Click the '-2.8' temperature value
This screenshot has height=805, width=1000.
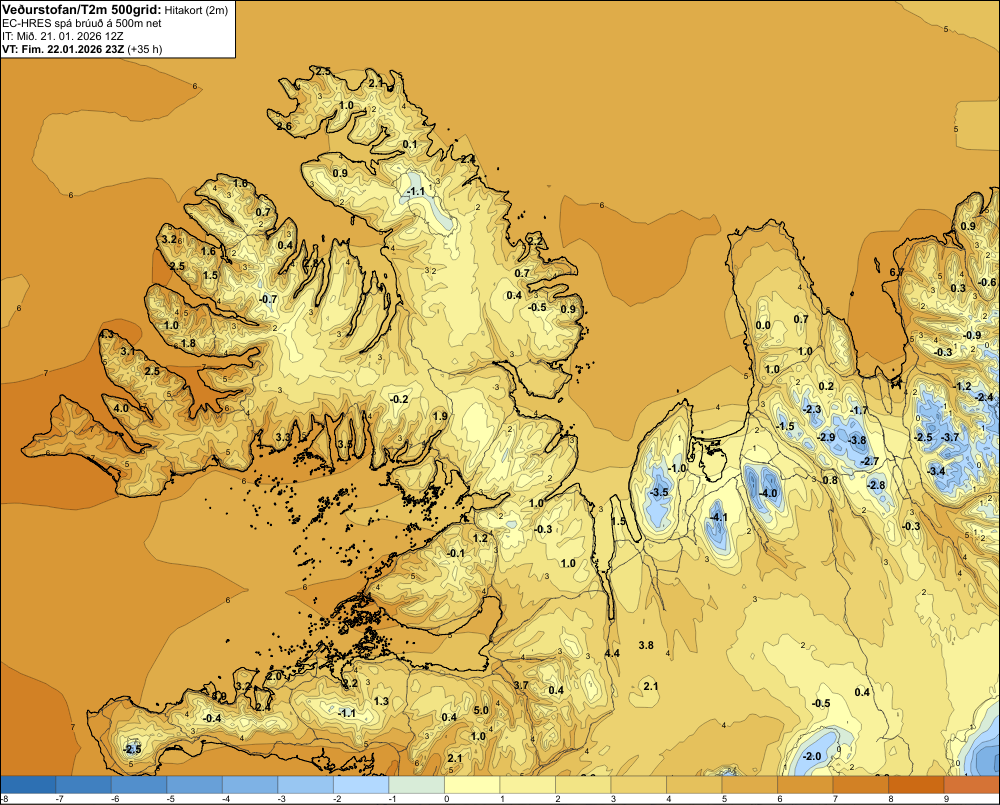pyautogui.click(x=877, y=485)
